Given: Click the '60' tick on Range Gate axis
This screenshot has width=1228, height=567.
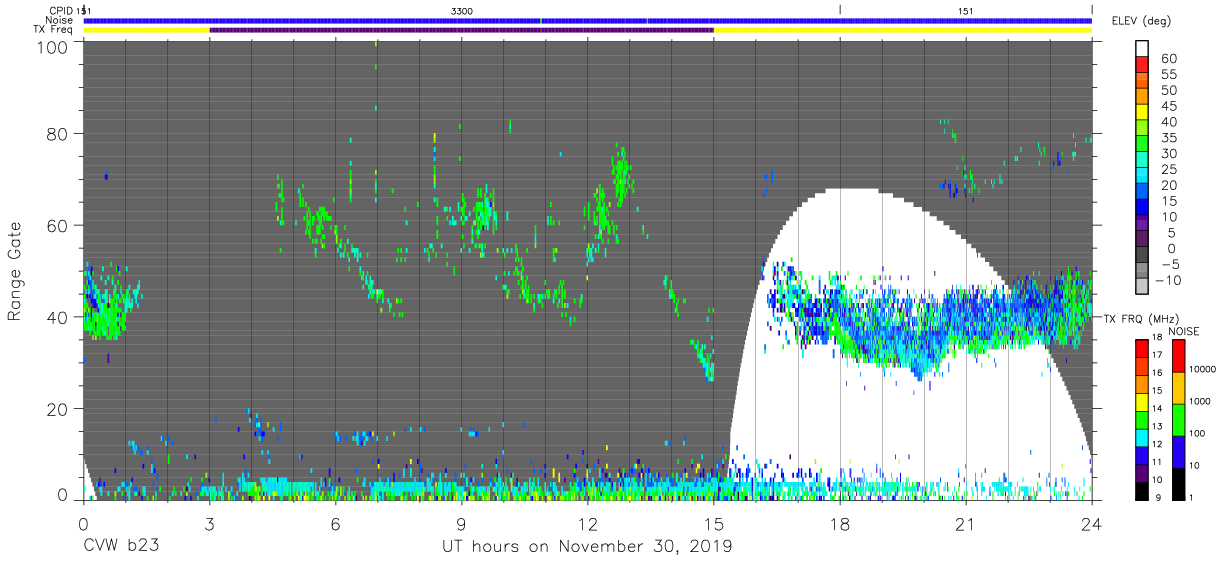Looking at the screenshot, I should [x=58, y=225].
